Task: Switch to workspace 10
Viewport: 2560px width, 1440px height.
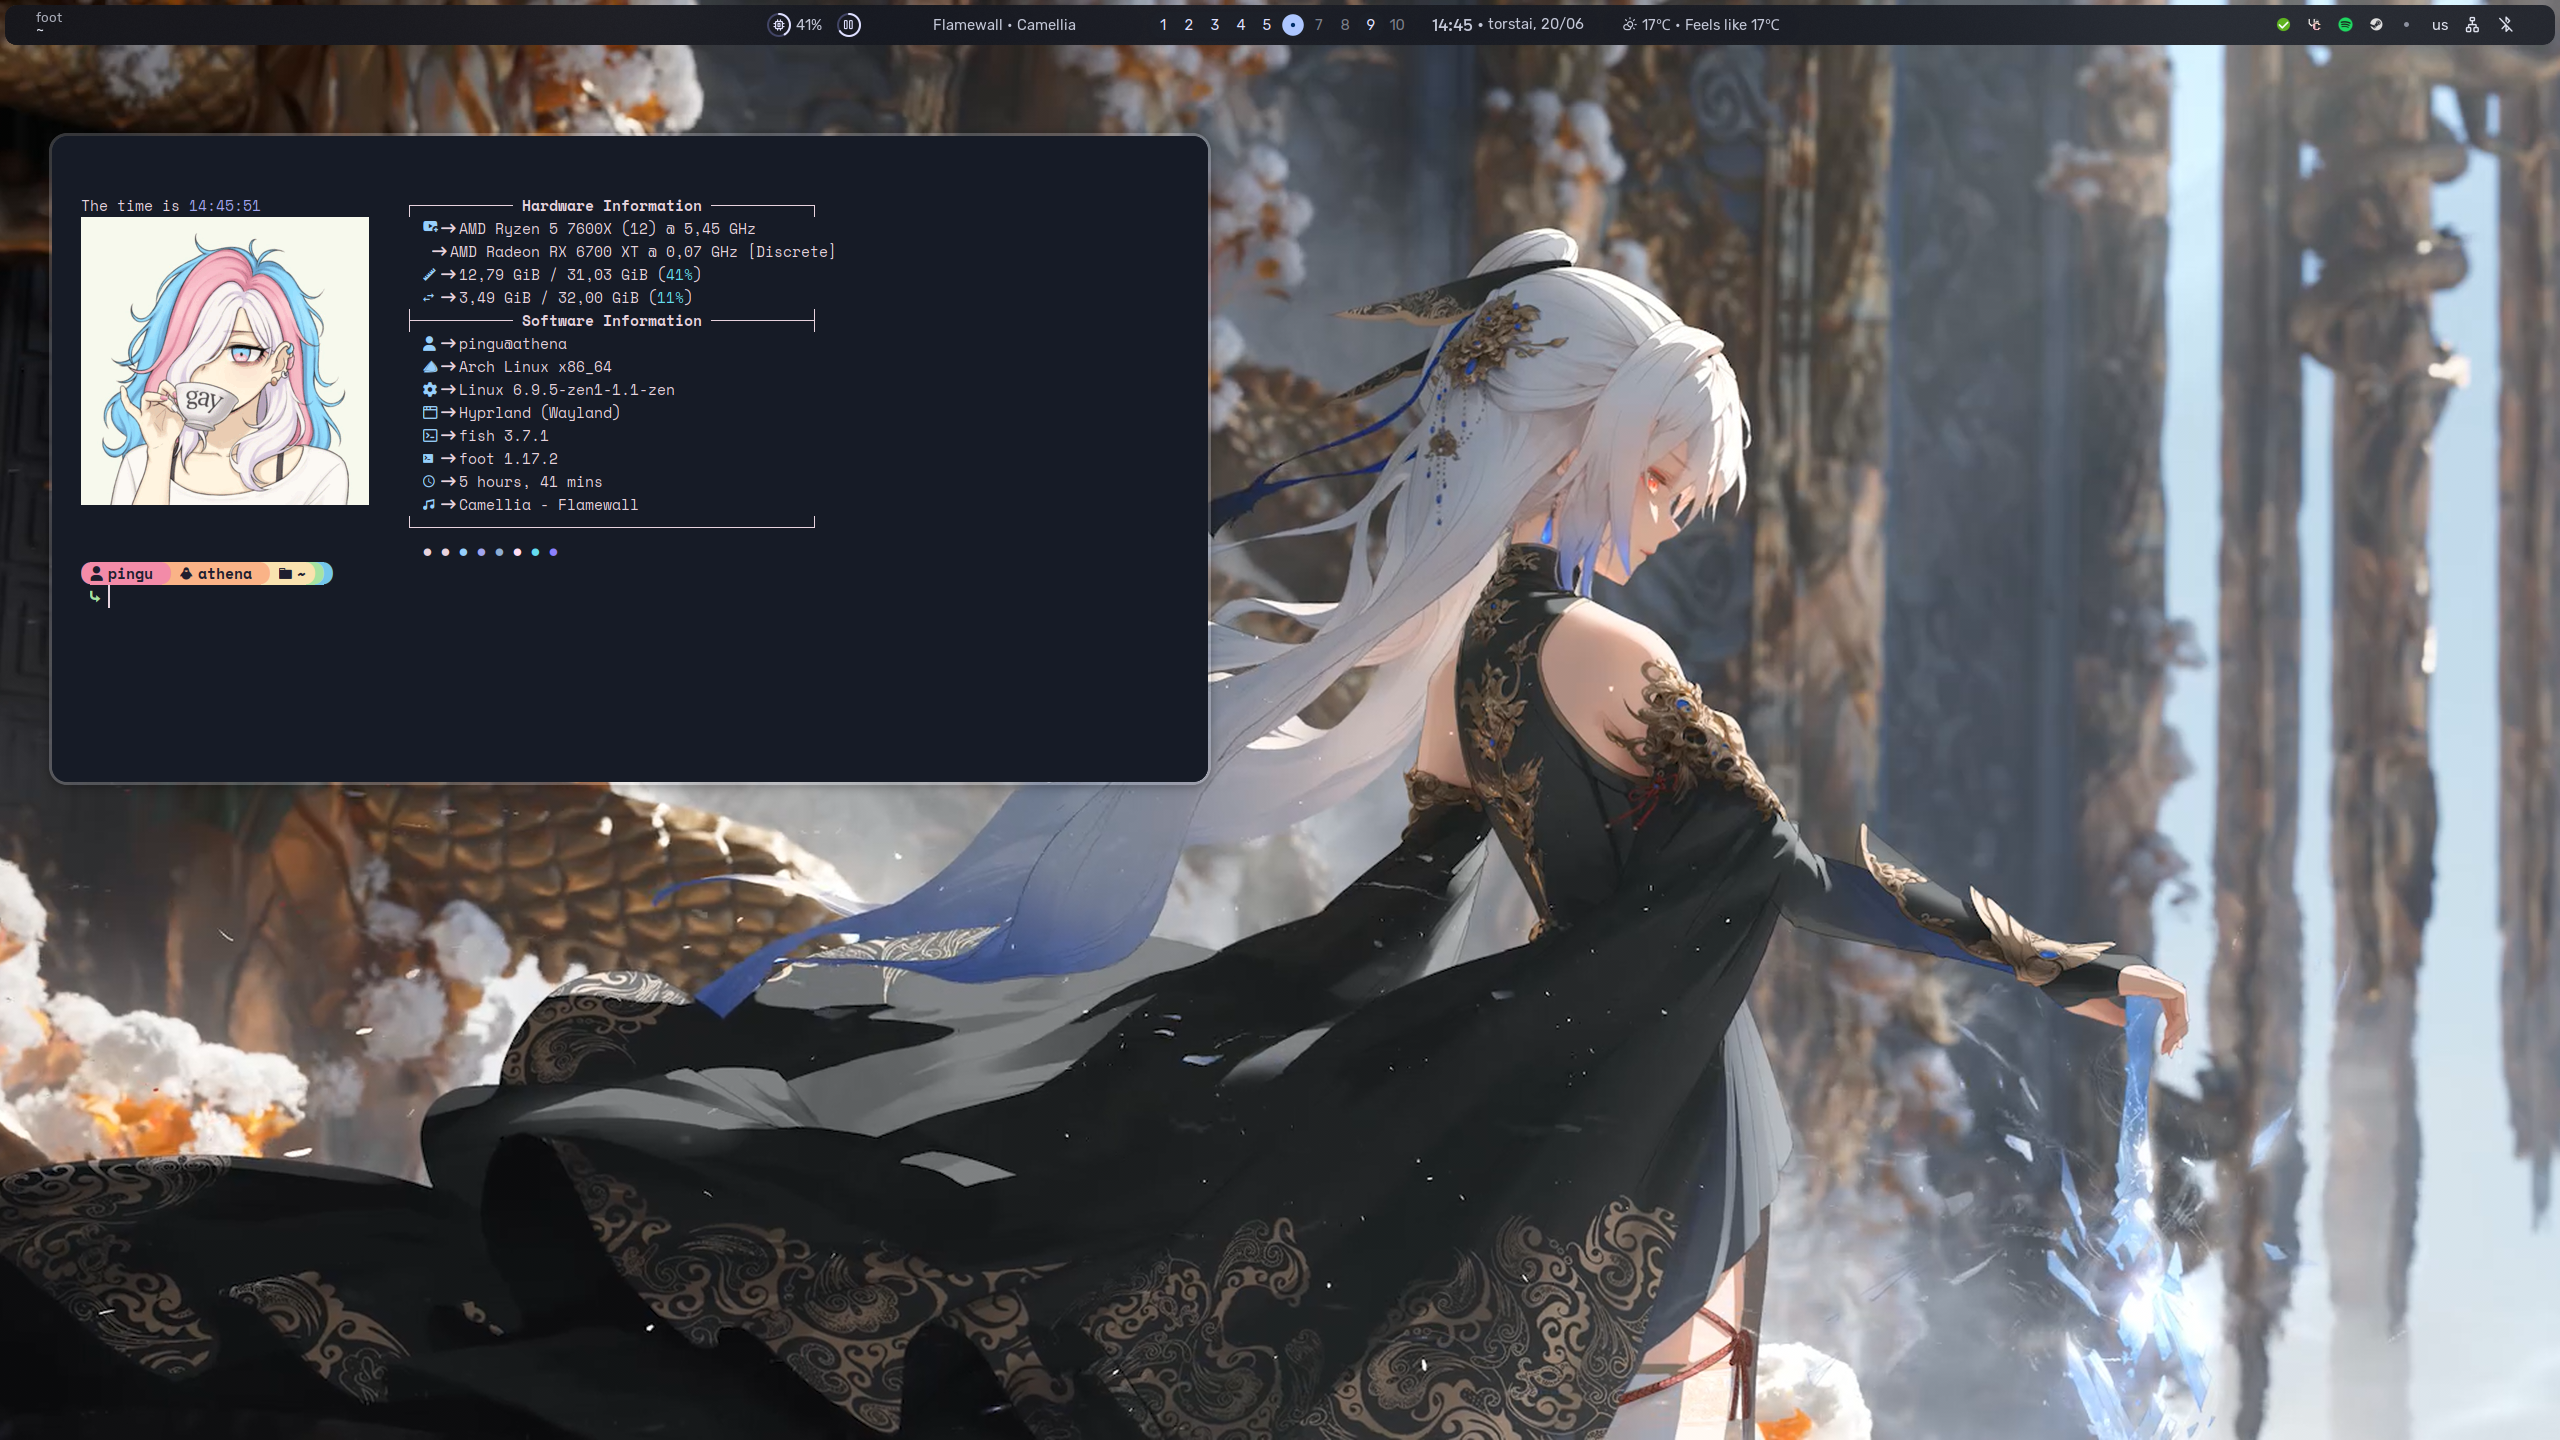Action: (x=1397, y=25)
